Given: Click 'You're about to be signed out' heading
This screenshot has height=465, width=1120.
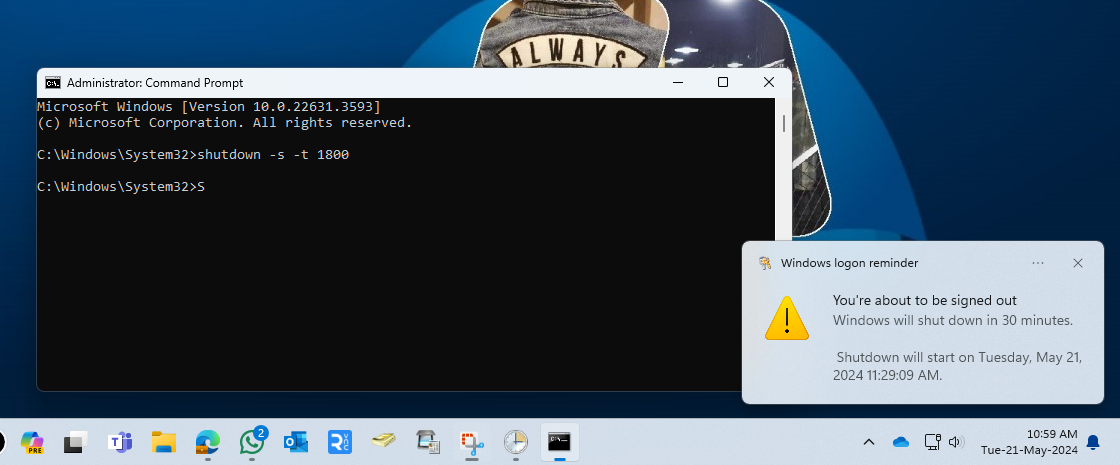Looking at the screenshot, I should pos(924,301).
